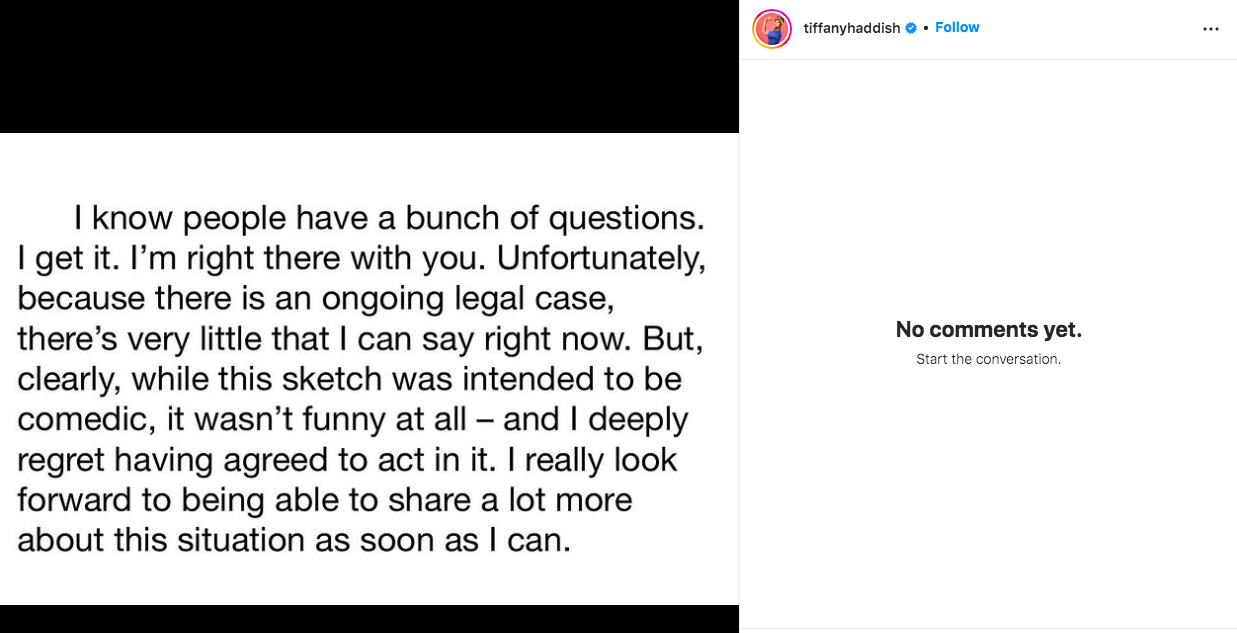Image resolution: width=1237 pixels, height=633 pixels.
Task: Click the word "comedic," in the statement
Action: click(78, 419)
